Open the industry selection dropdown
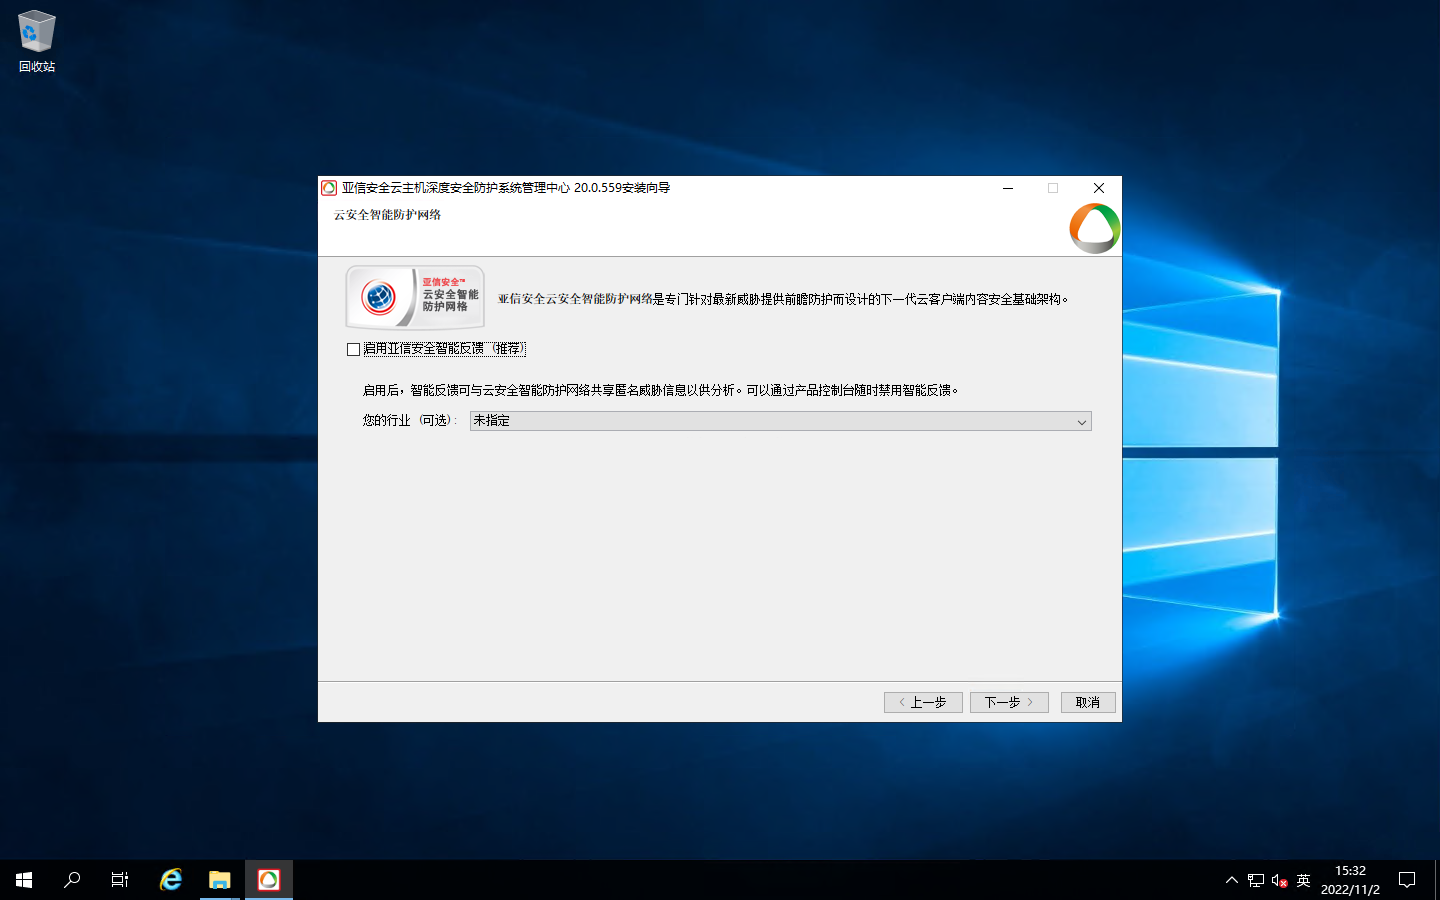Image resolution: width=1440 pixels, height=900 pixels. click(x=780, y=421)
